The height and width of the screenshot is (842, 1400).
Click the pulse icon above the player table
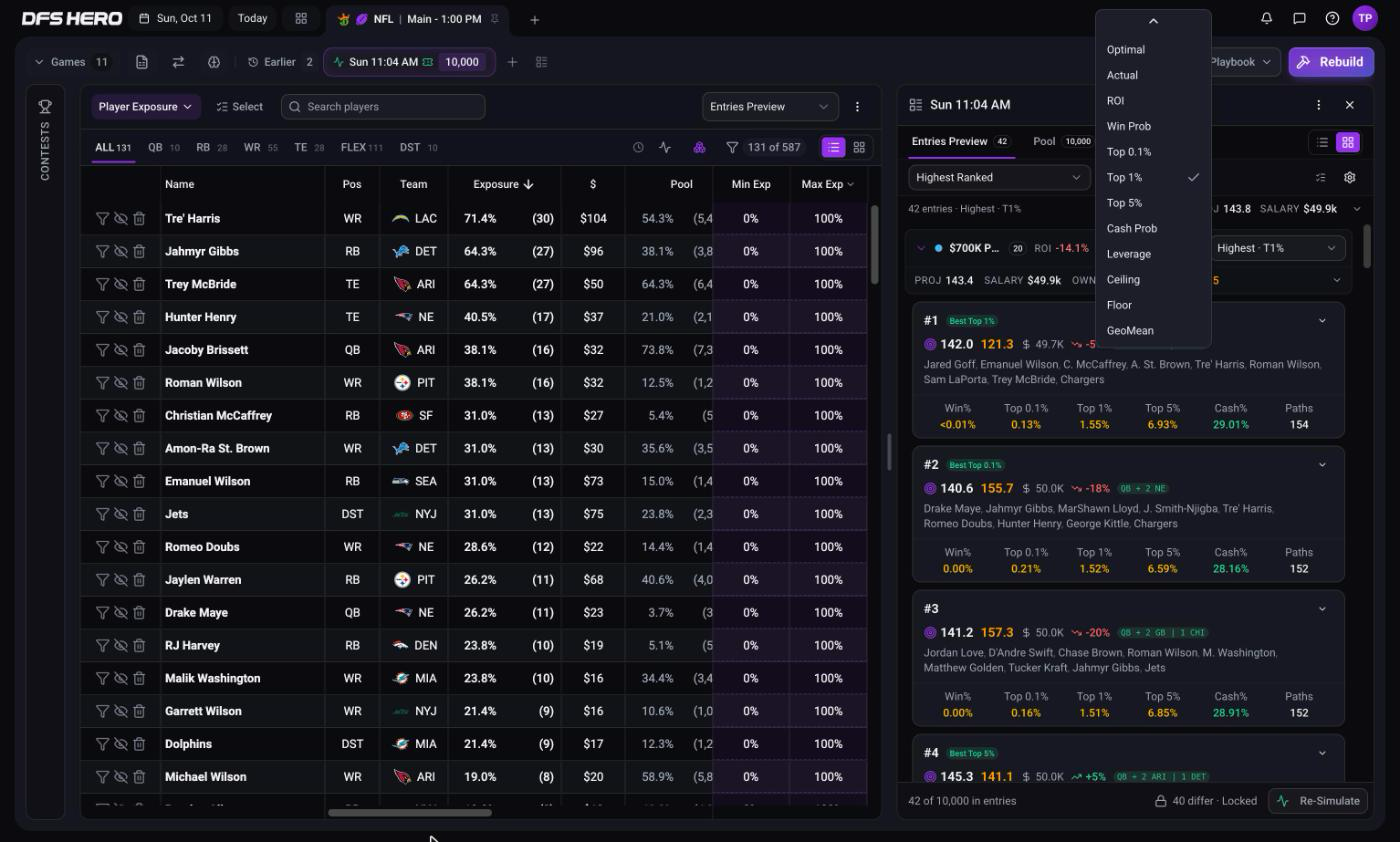pos(665,147)
